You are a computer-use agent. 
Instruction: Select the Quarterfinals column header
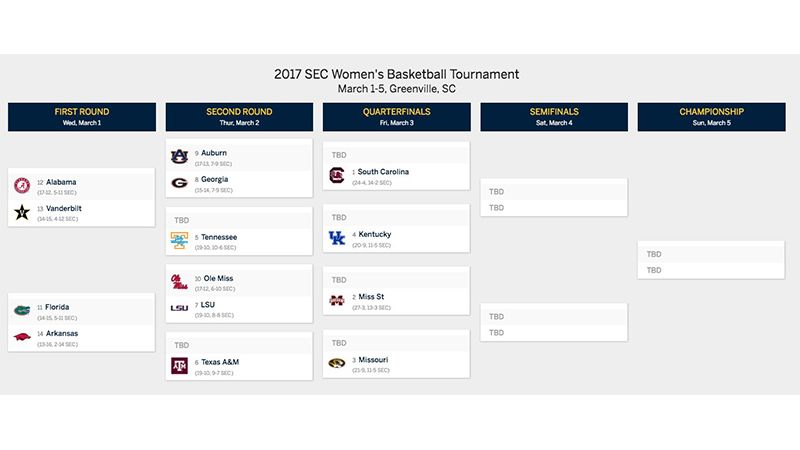[396, 117]
